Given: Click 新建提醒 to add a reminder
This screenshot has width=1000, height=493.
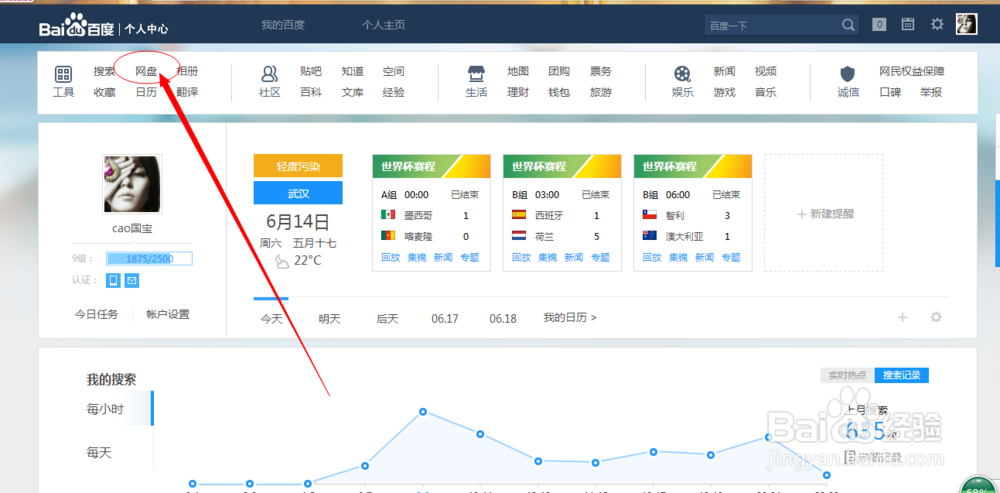Looking at the screenshot, I should (x=824, y=214).
